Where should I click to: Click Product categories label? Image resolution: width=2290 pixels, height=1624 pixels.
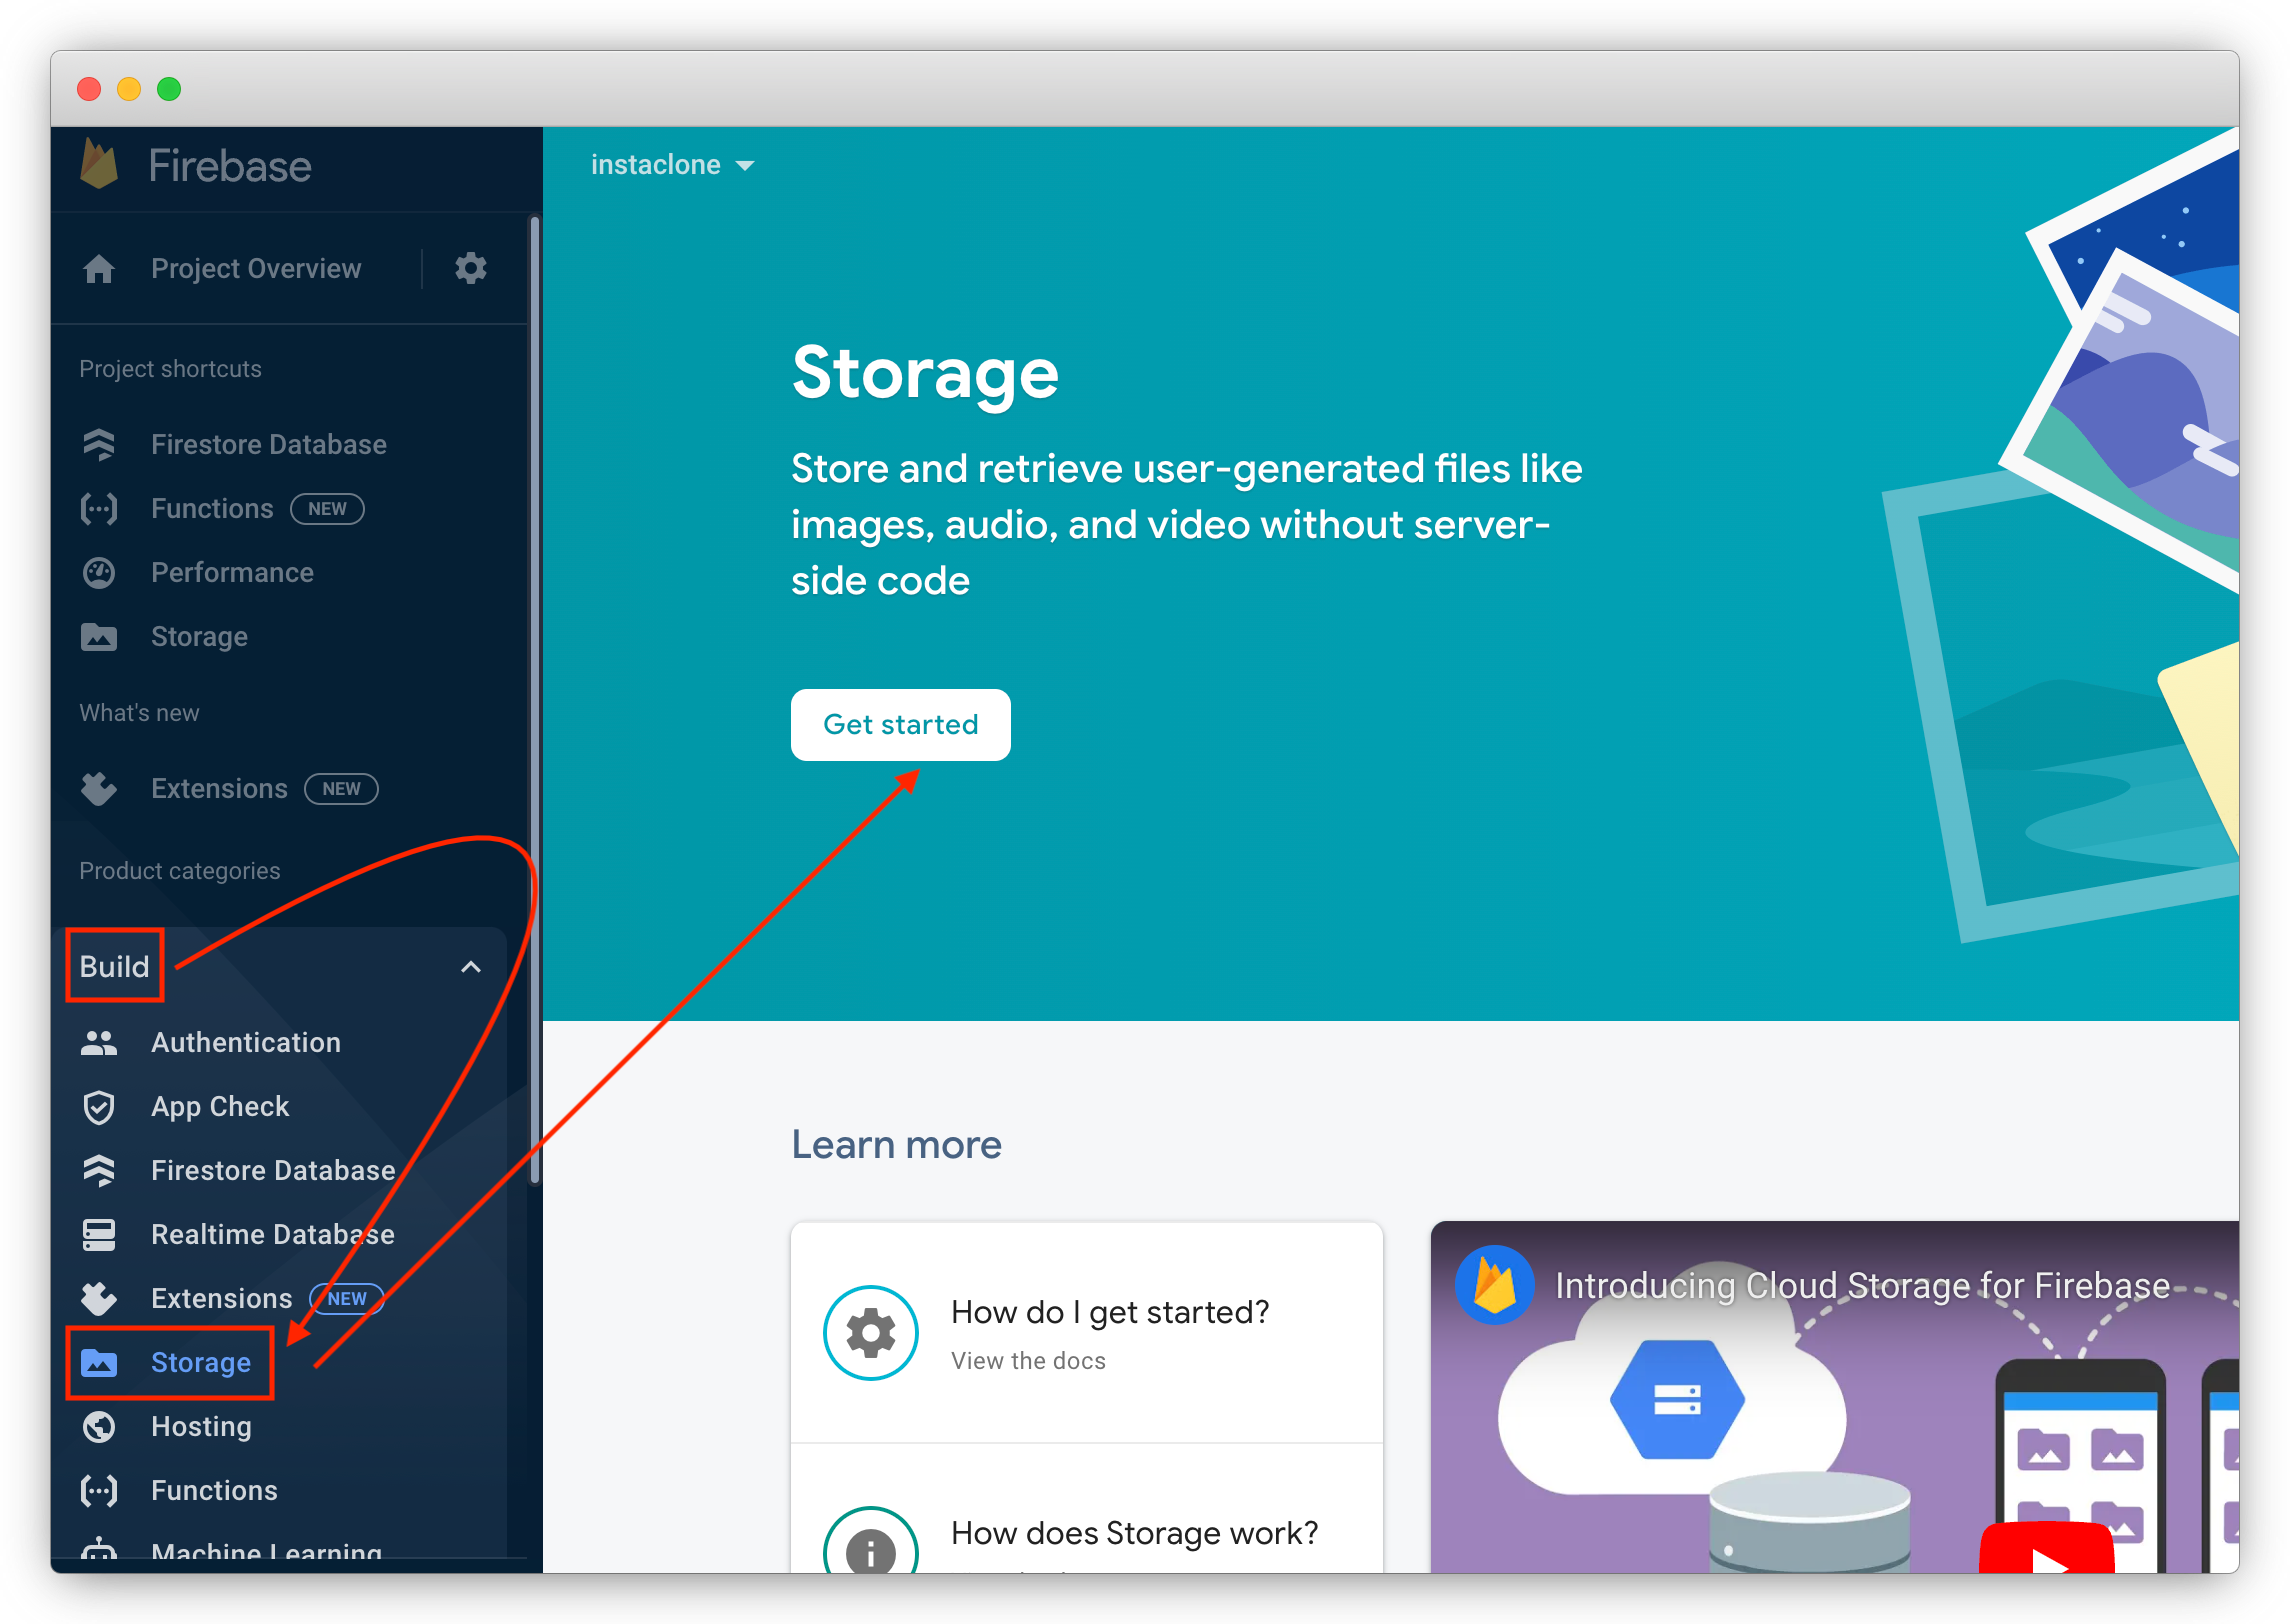179,871
